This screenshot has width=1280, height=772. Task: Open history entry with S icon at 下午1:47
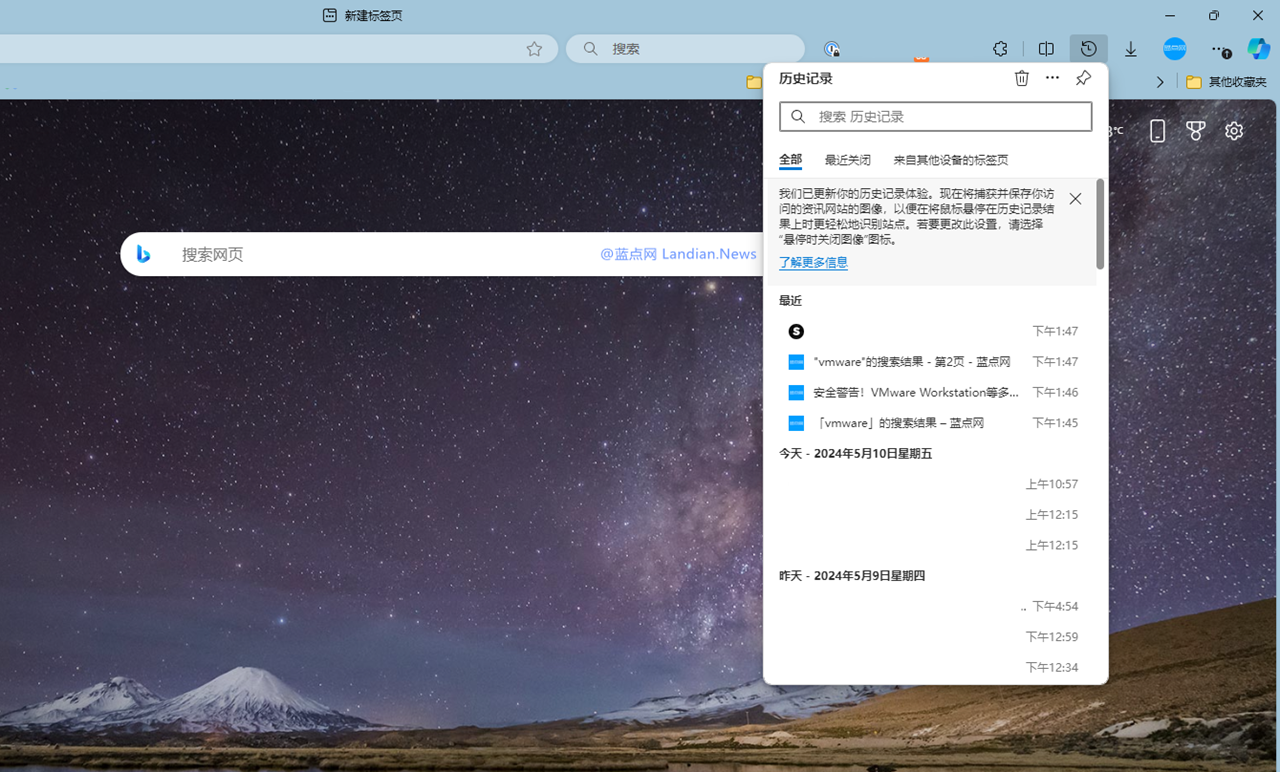coord(932,331)
